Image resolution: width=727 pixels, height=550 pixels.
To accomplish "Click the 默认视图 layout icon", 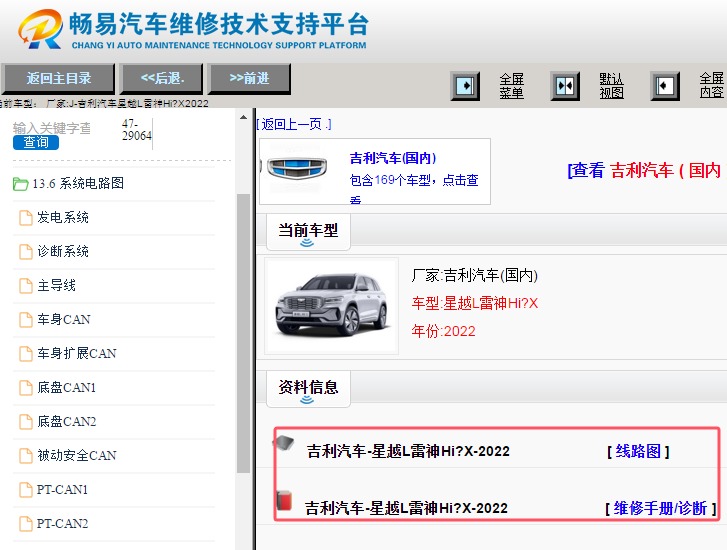I will [x=565, y=86].
